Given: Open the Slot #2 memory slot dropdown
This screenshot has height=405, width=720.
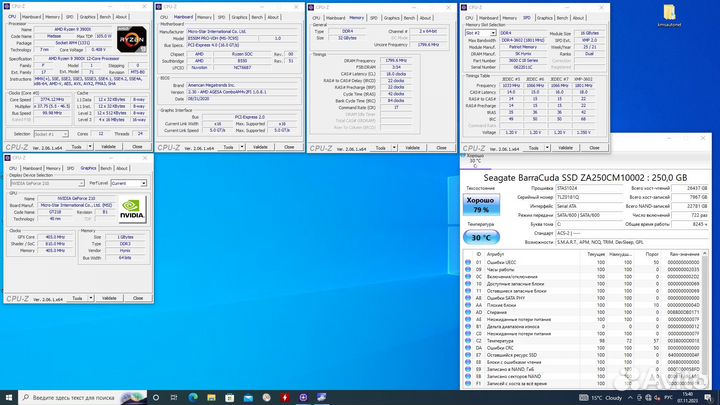Looking at the screenshot, I should (x=481, y=33).
